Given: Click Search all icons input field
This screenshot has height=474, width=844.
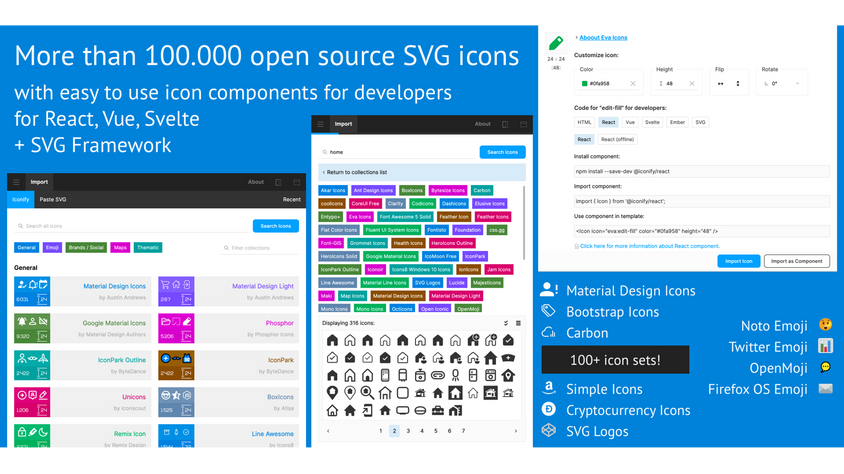Looking at the screenshot, I should point(132,226).
